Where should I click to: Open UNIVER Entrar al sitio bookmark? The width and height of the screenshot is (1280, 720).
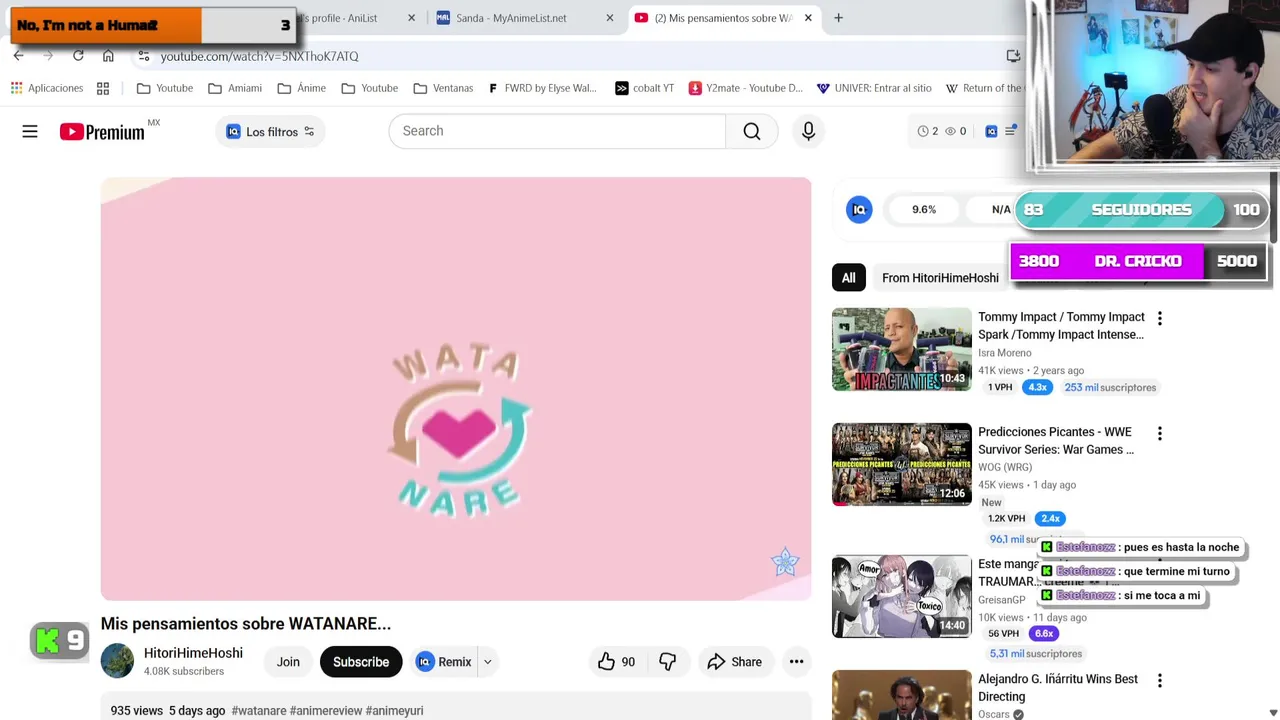[x=874, y=88]
